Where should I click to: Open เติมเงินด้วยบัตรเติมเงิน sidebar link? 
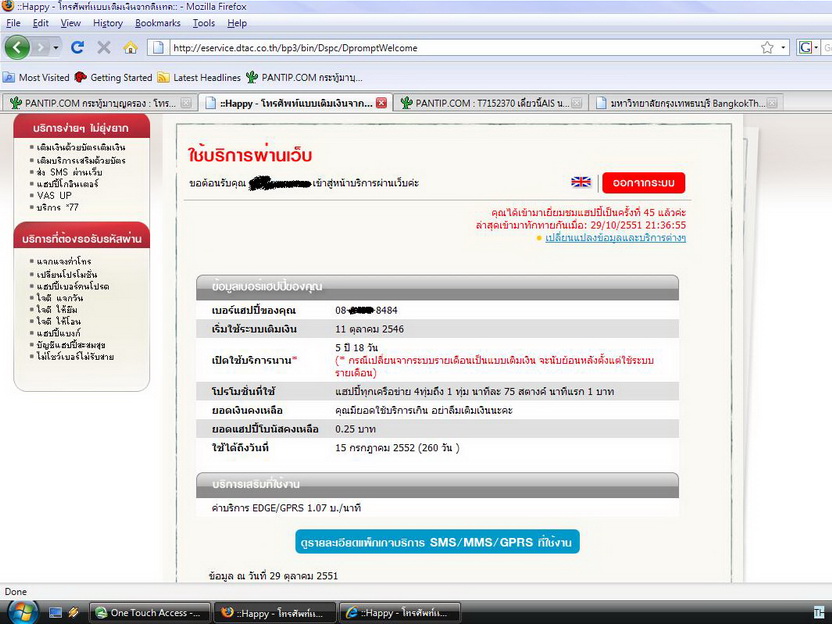(81, 148)
